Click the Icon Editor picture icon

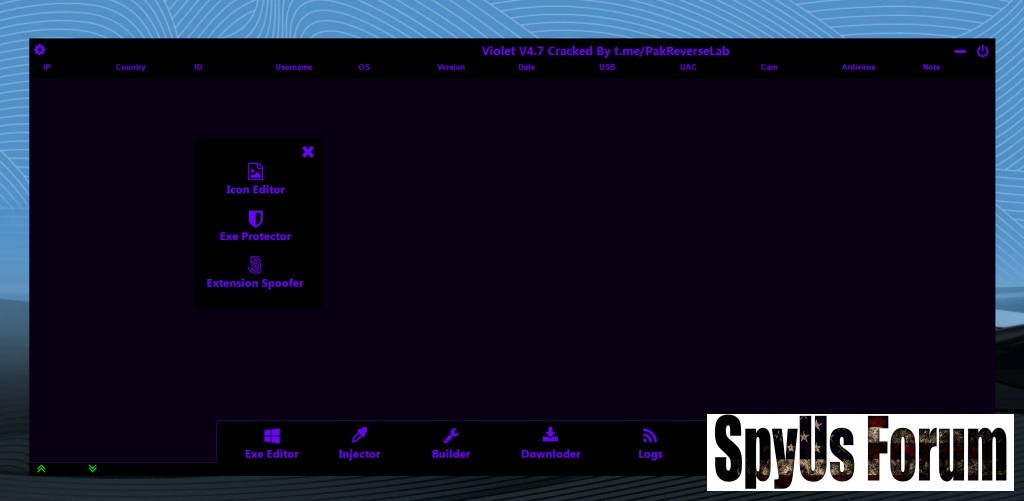click(x=255, y=172)
